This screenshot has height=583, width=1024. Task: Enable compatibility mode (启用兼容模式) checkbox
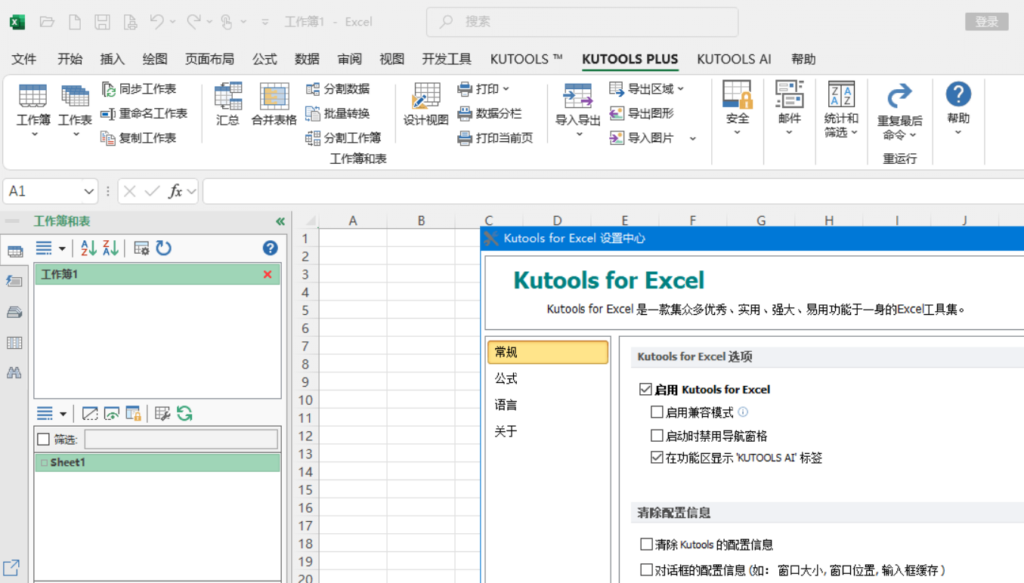(x=657, y=412)
